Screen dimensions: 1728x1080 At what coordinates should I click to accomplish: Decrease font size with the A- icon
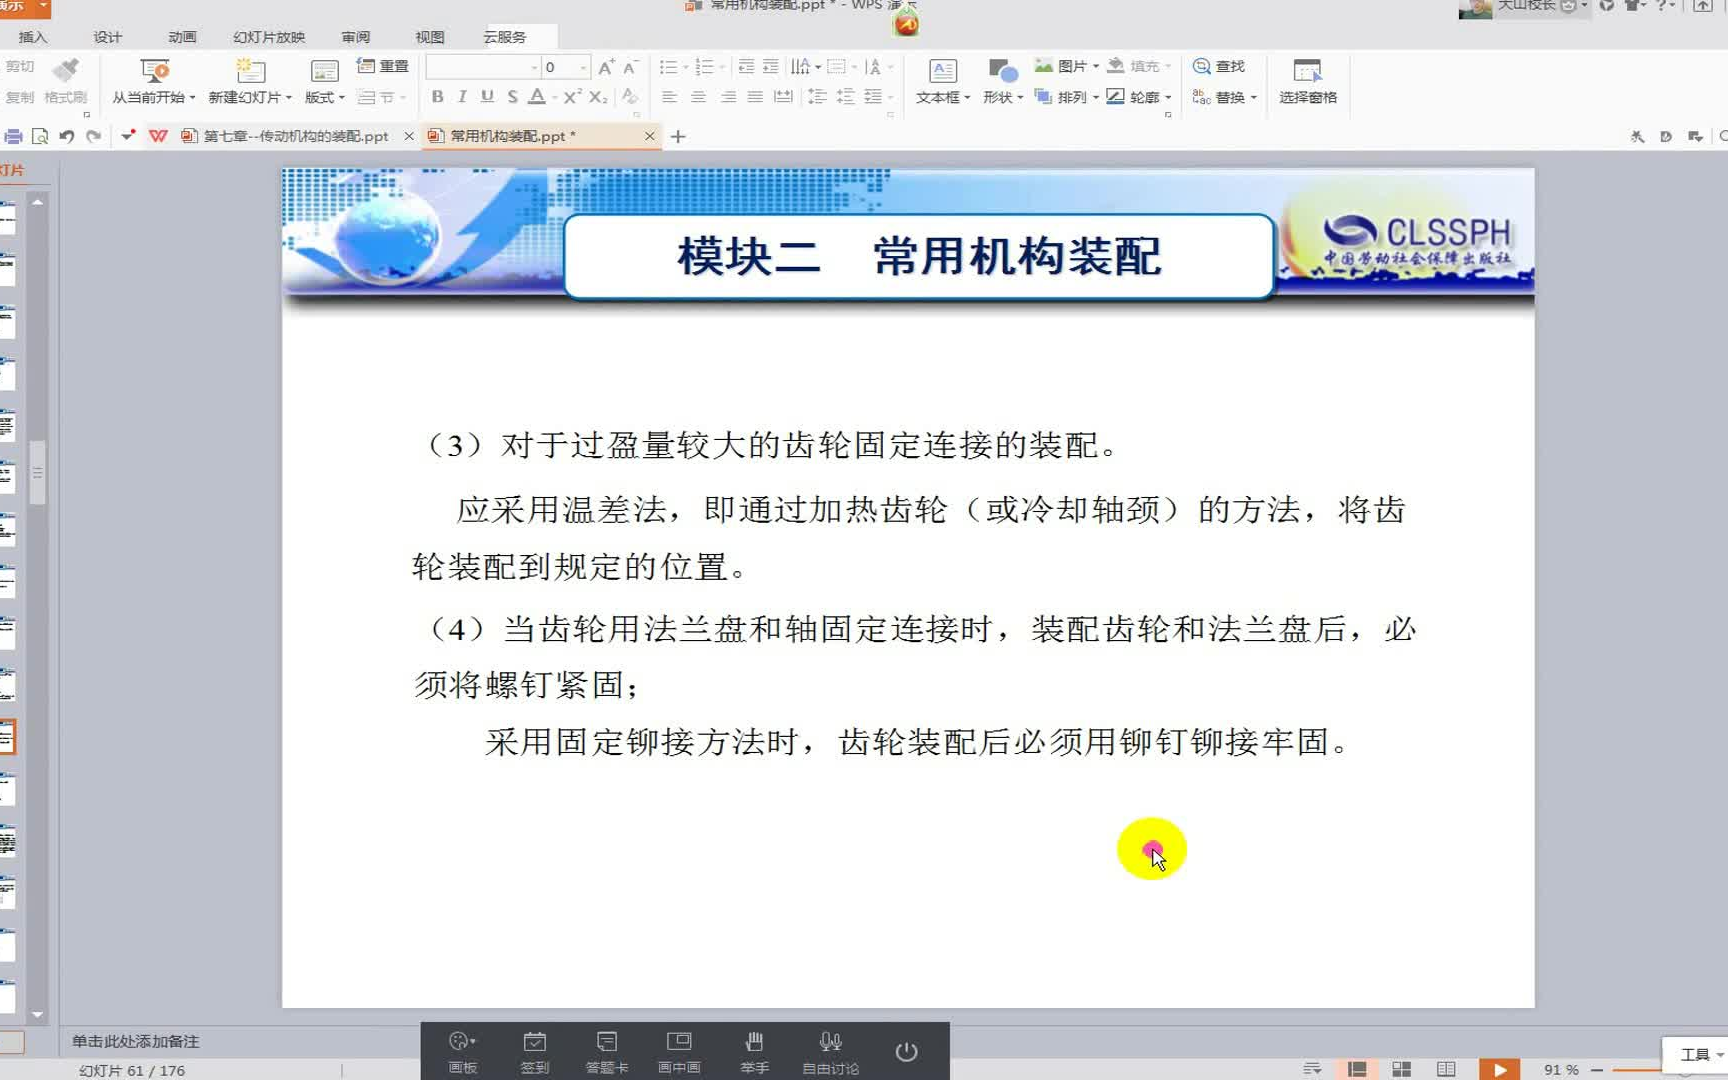pos(630,67)
